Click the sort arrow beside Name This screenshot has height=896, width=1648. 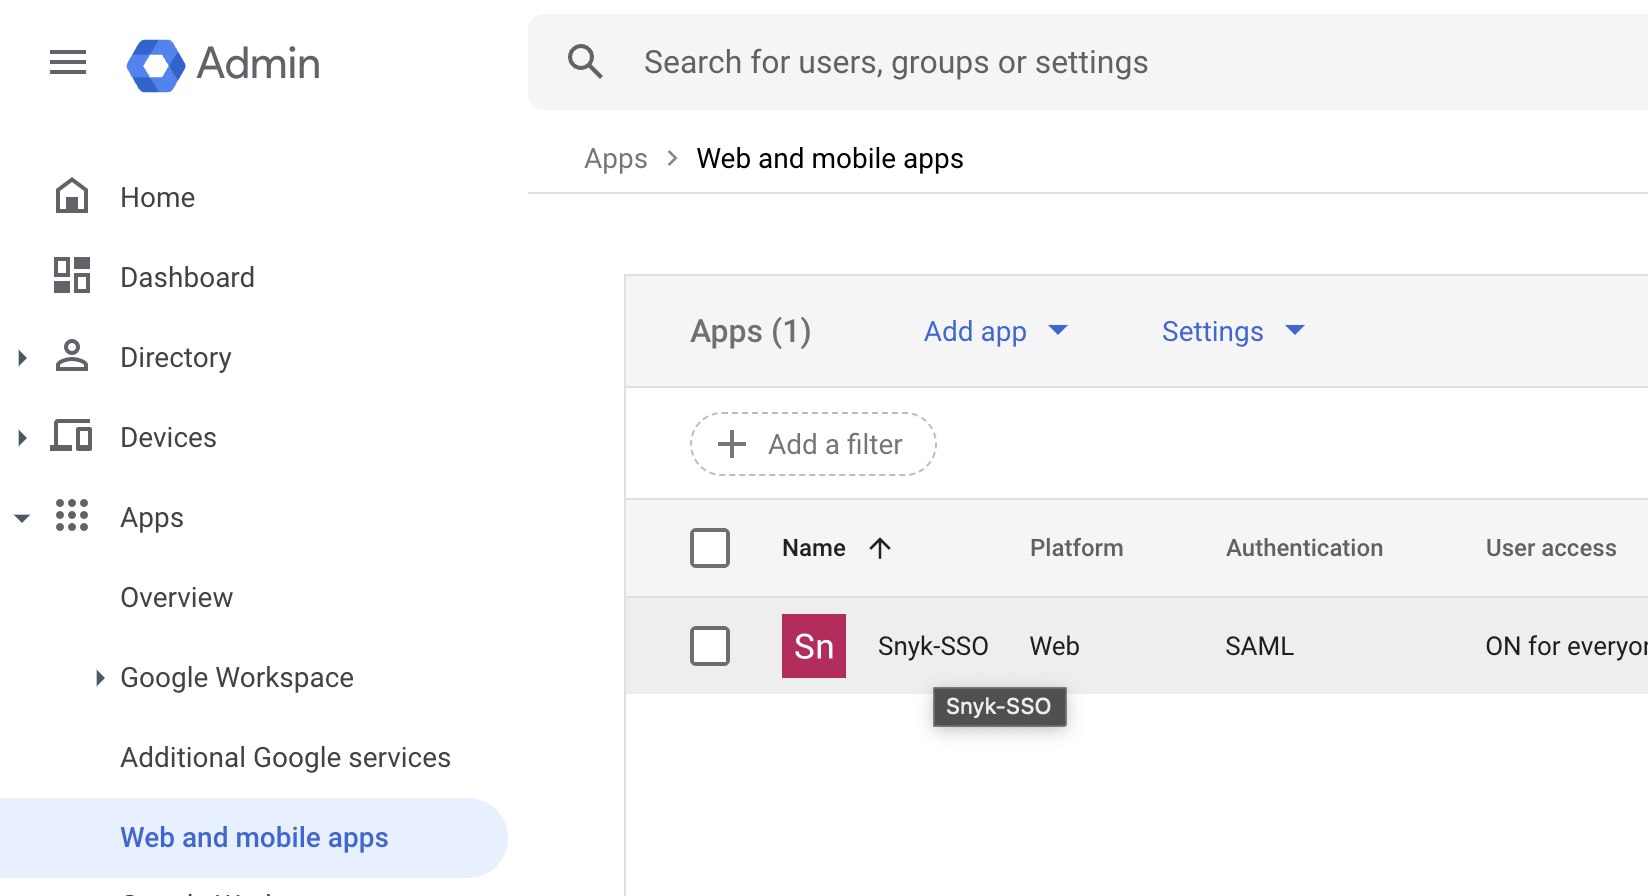(x=880, y=548)
